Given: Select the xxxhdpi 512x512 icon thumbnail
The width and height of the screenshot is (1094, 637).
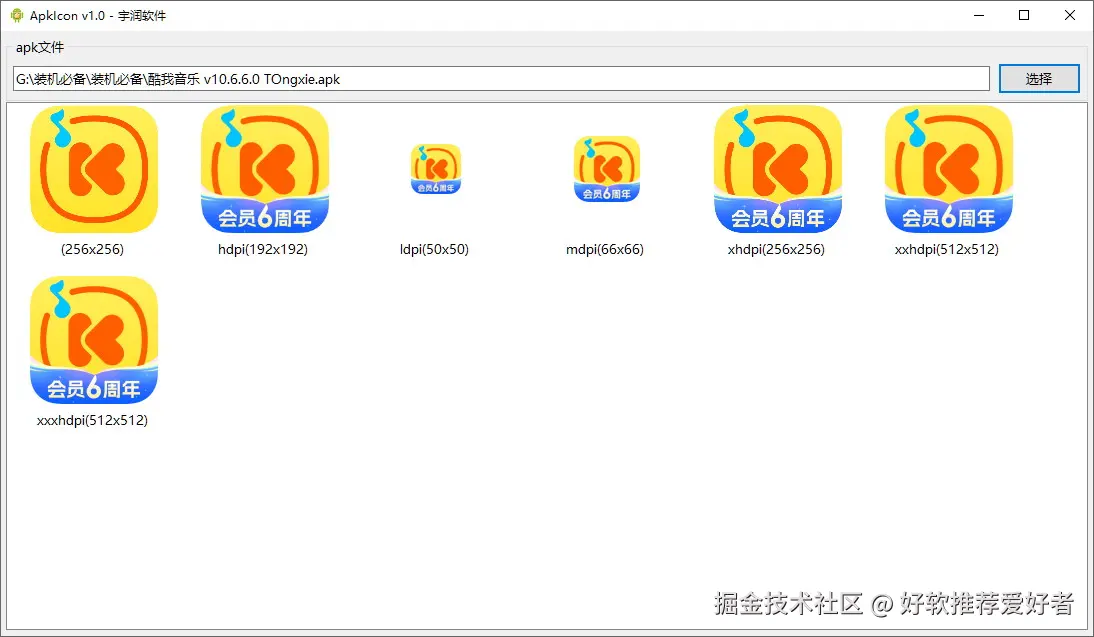Looking at the screenshot, I should (94, 340).
